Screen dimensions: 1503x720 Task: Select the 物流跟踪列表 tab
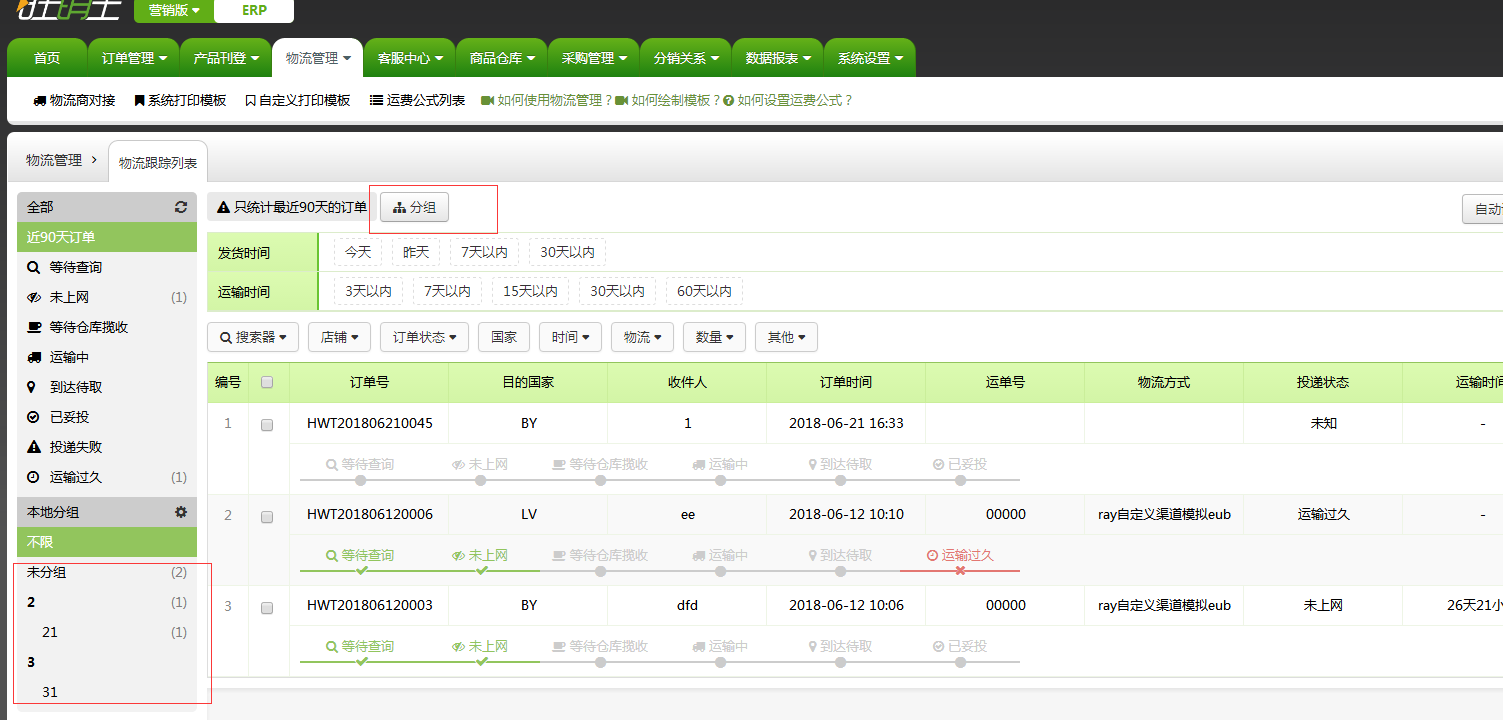(x=158, y=162)
